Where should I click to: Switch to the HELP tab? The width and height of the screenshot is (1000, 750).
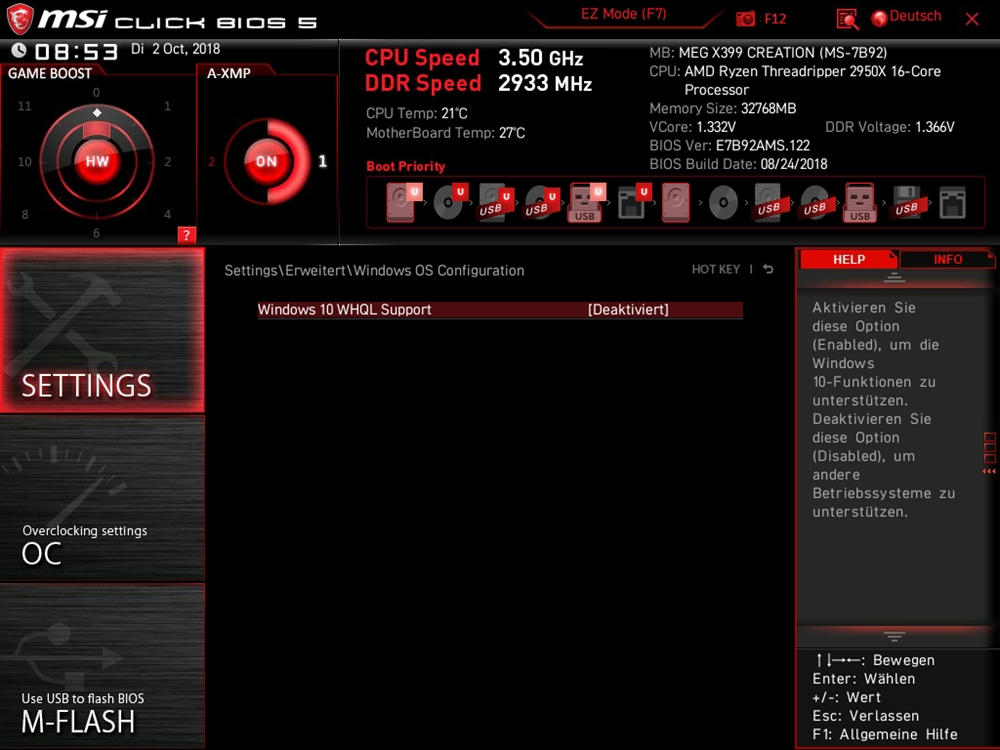click(x=849, y=259)
